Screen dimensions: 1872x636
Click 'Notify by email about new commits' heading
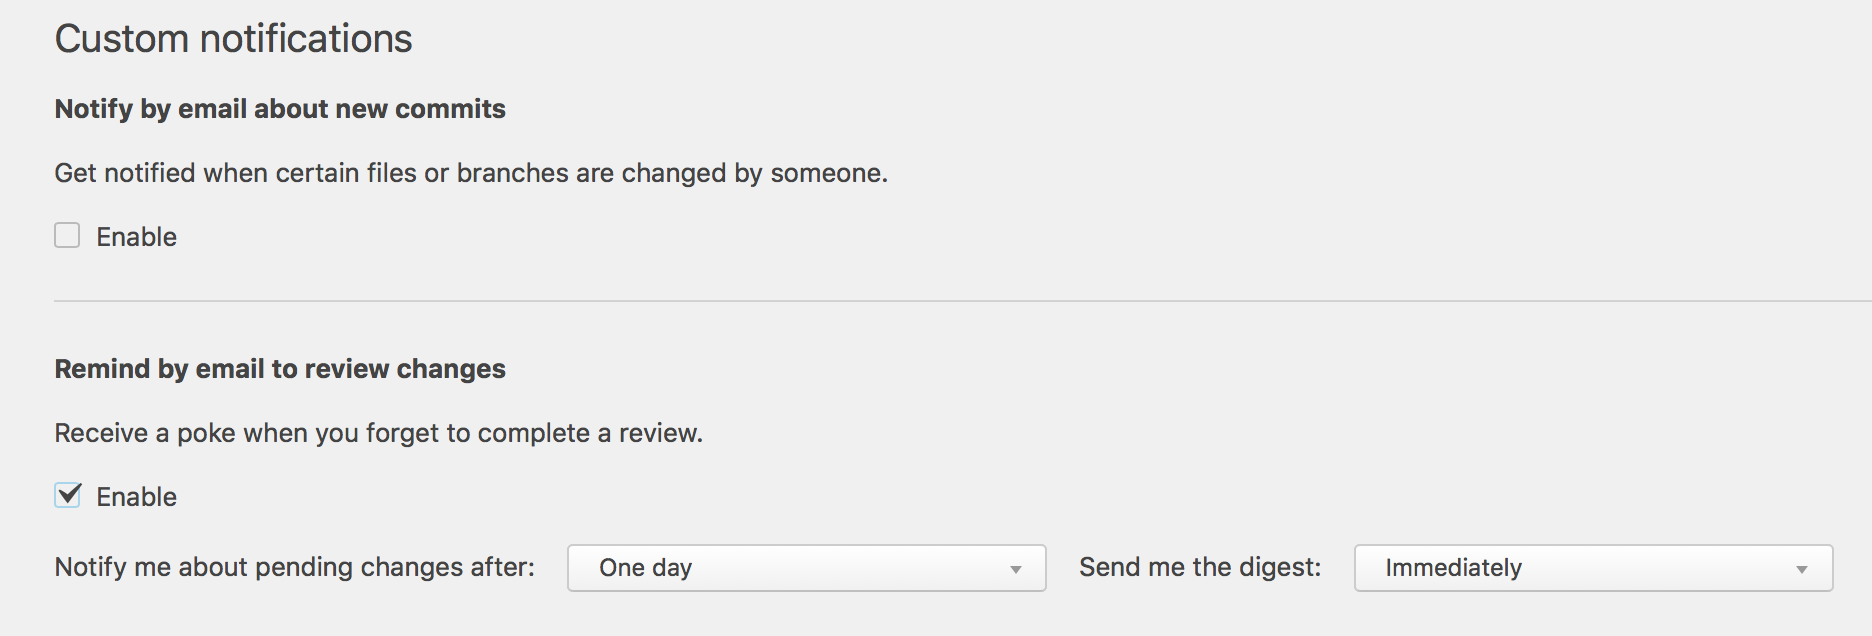pyautogui.click(x=280, y=109)
